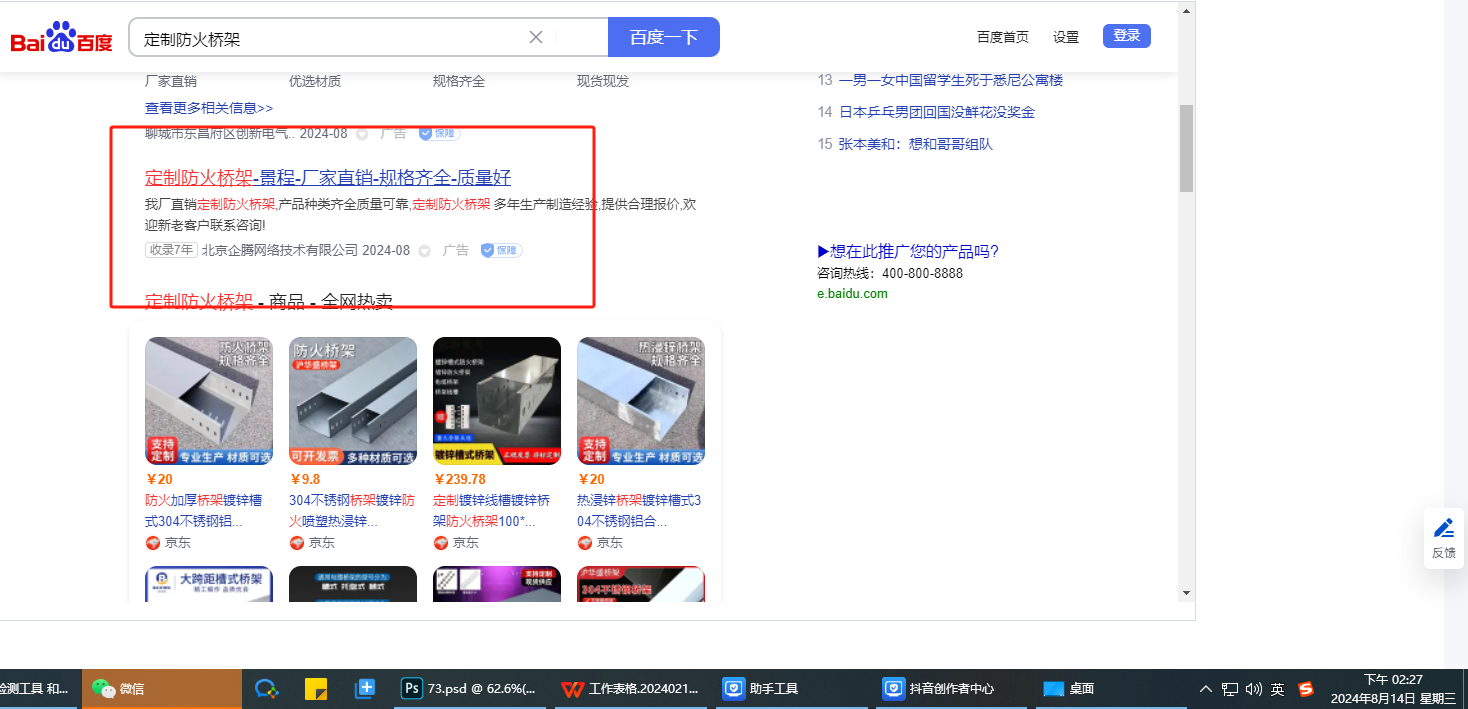Viewport: 1468px width, 709px height.
Task: Open result 定制防火桥架-景程-厂家直销-规格齐全-质量好
Action: tap(328, 177)
